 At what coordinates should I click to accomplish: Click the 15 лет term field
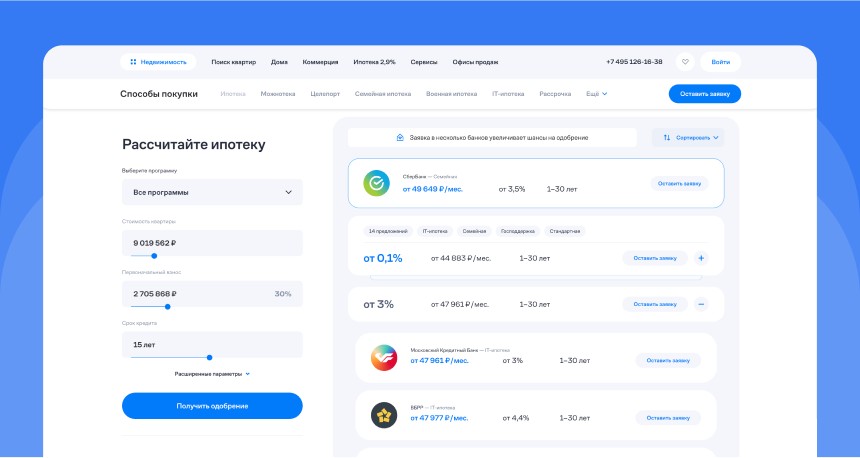pyautogui.click(x=212, y=345)
